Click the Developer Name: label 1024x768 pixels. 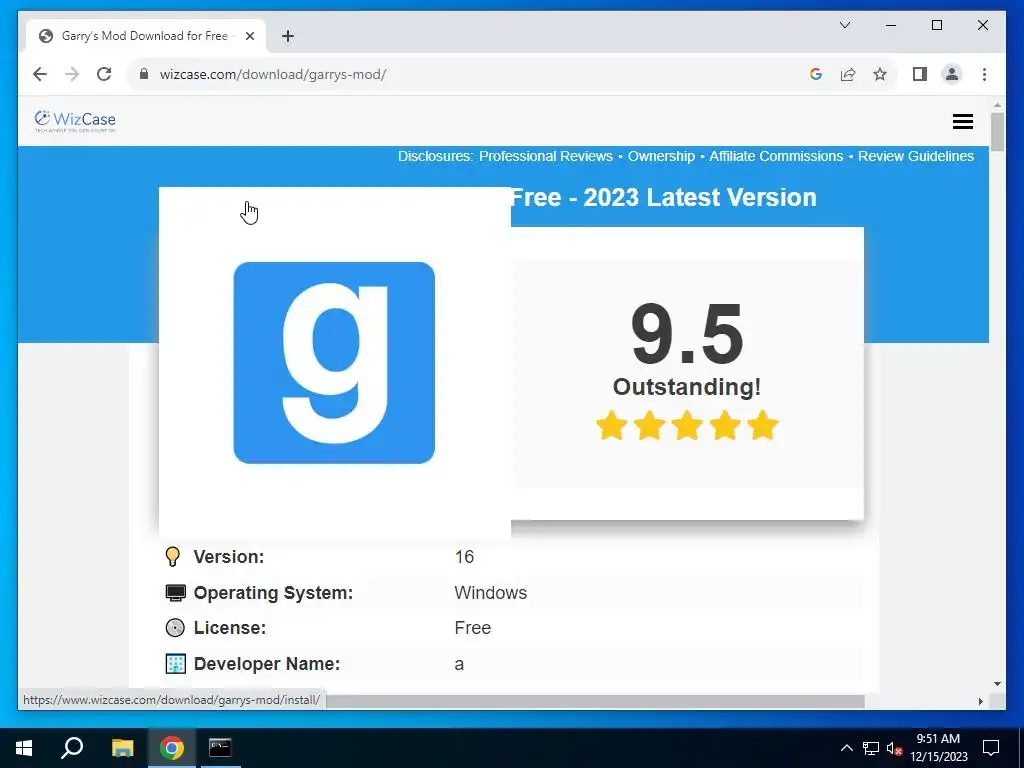click(267, 664)
